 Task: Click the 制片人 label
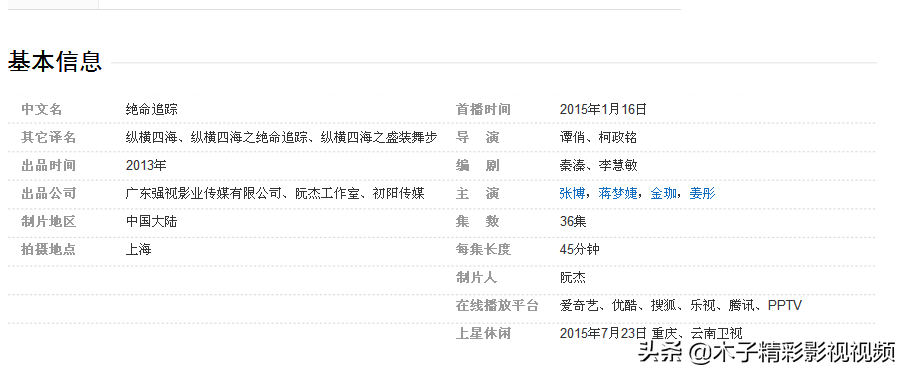pyautogui.click(x=476, y=278)
